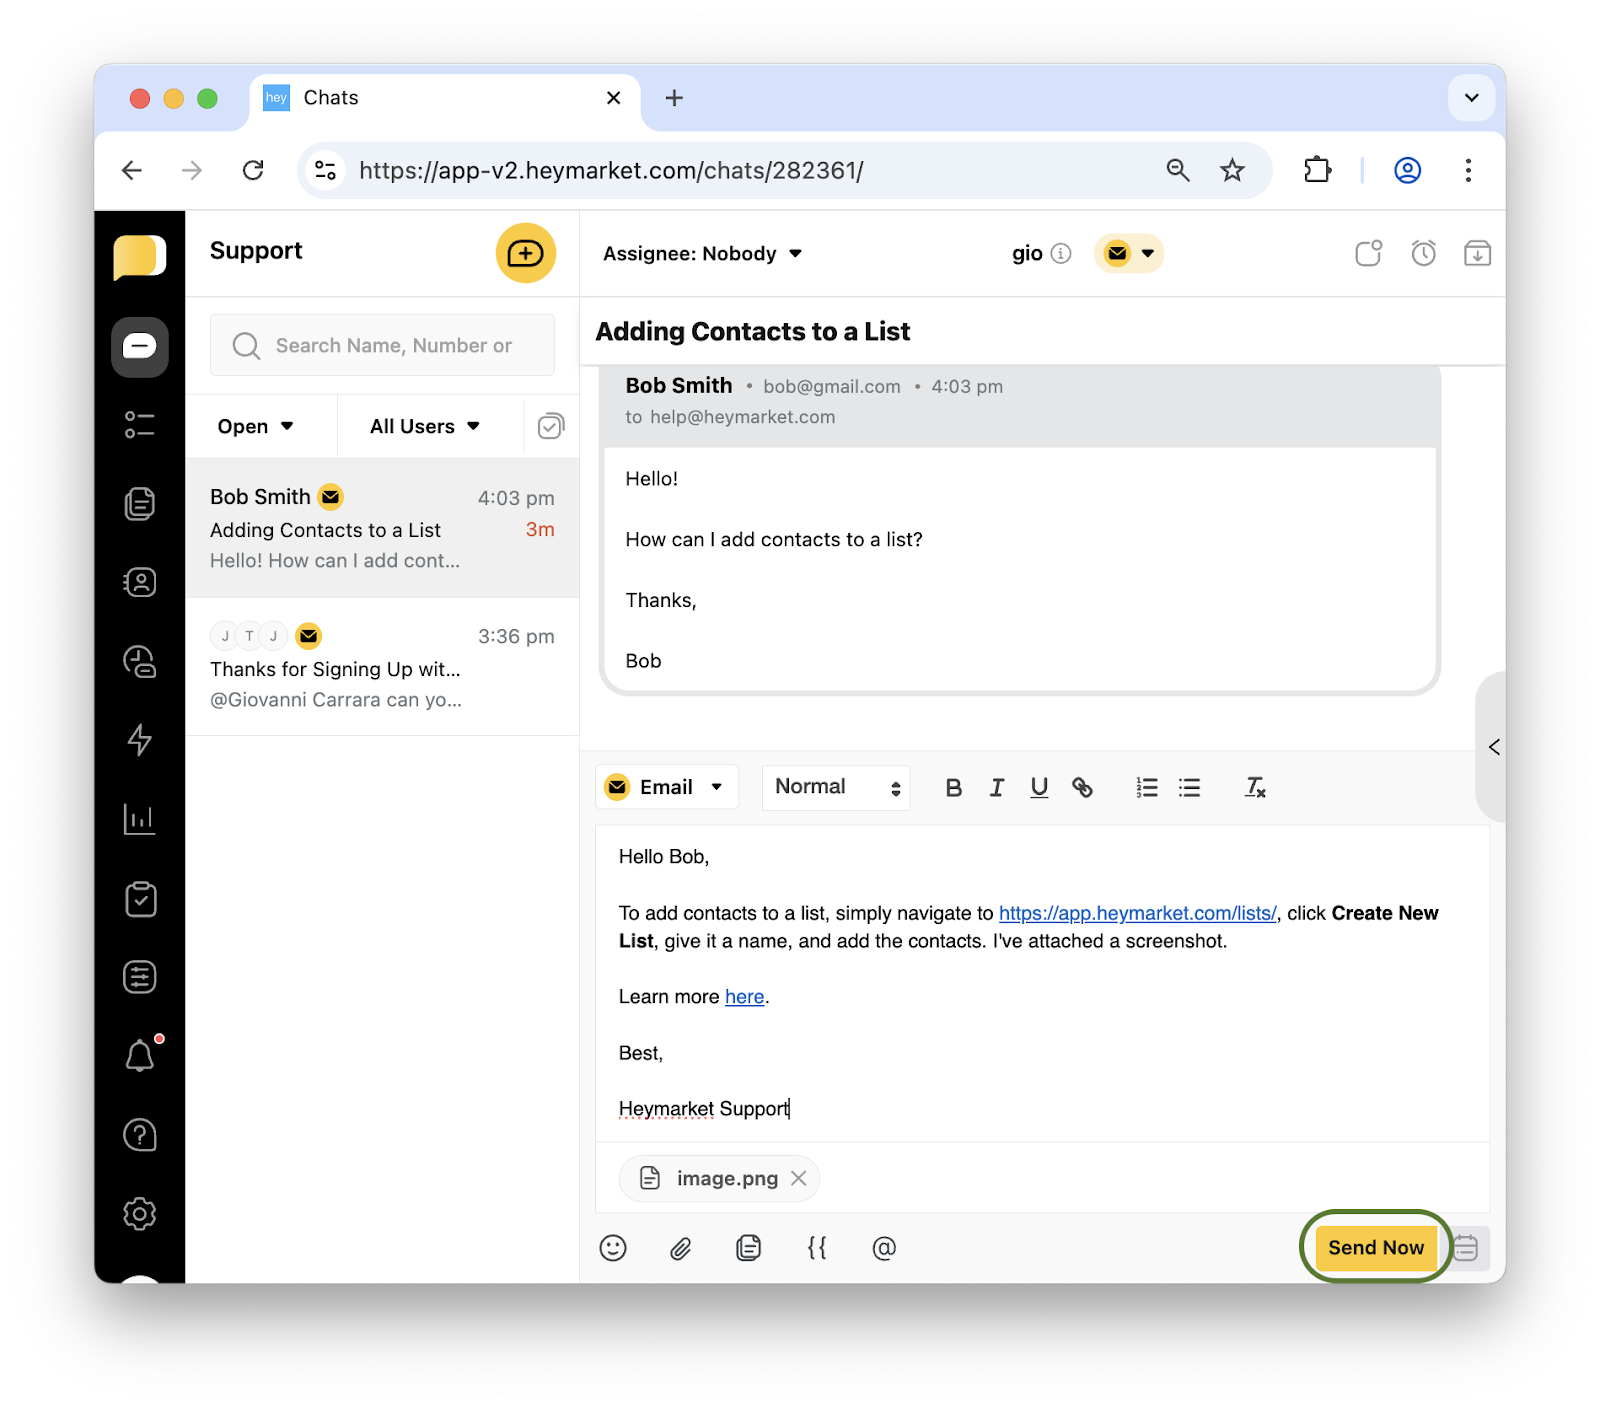Select the Chats browser tab
The image size is (1600, 1408).
[x=443, y=98]
